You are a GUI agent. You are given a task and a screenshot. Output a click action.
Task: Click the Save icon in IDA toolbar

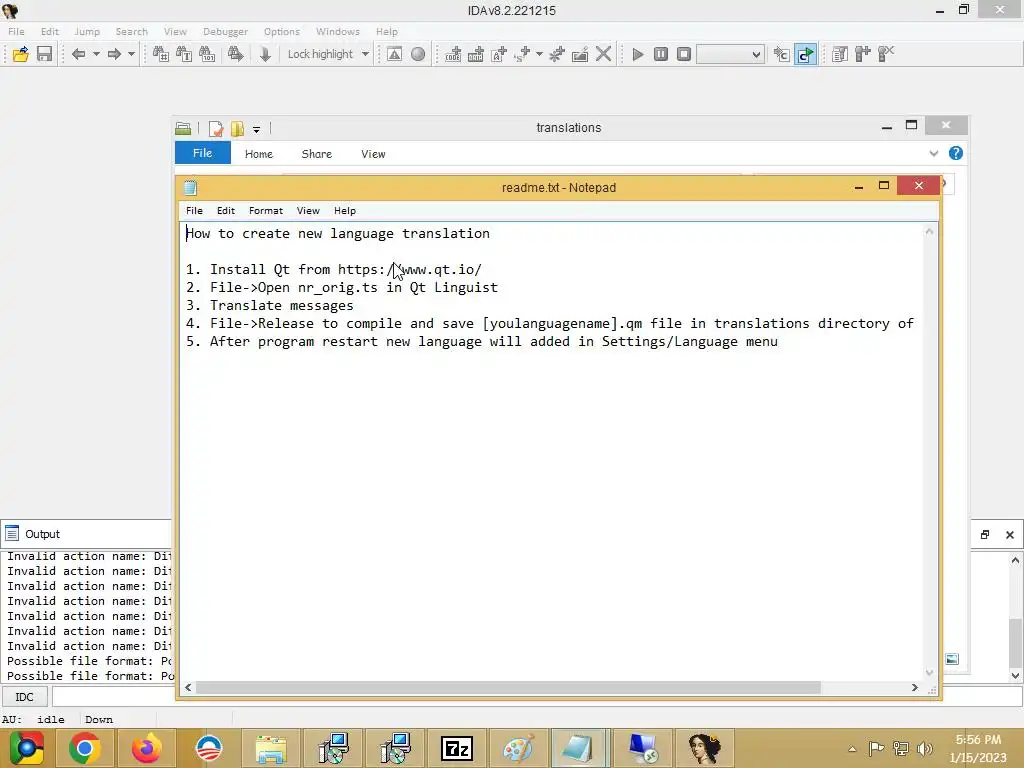pyautogui.click(x=44, y=54)
